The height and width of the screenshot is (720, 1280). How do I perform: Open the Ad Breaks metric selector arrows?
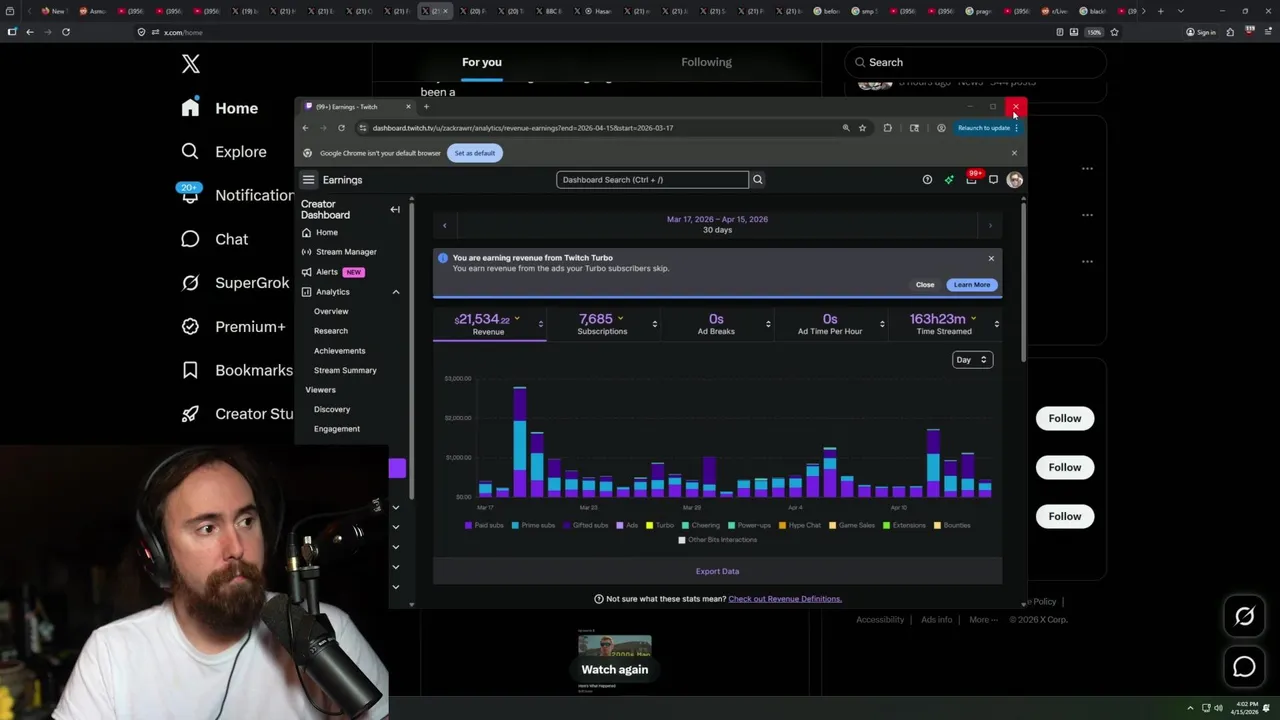768,324
